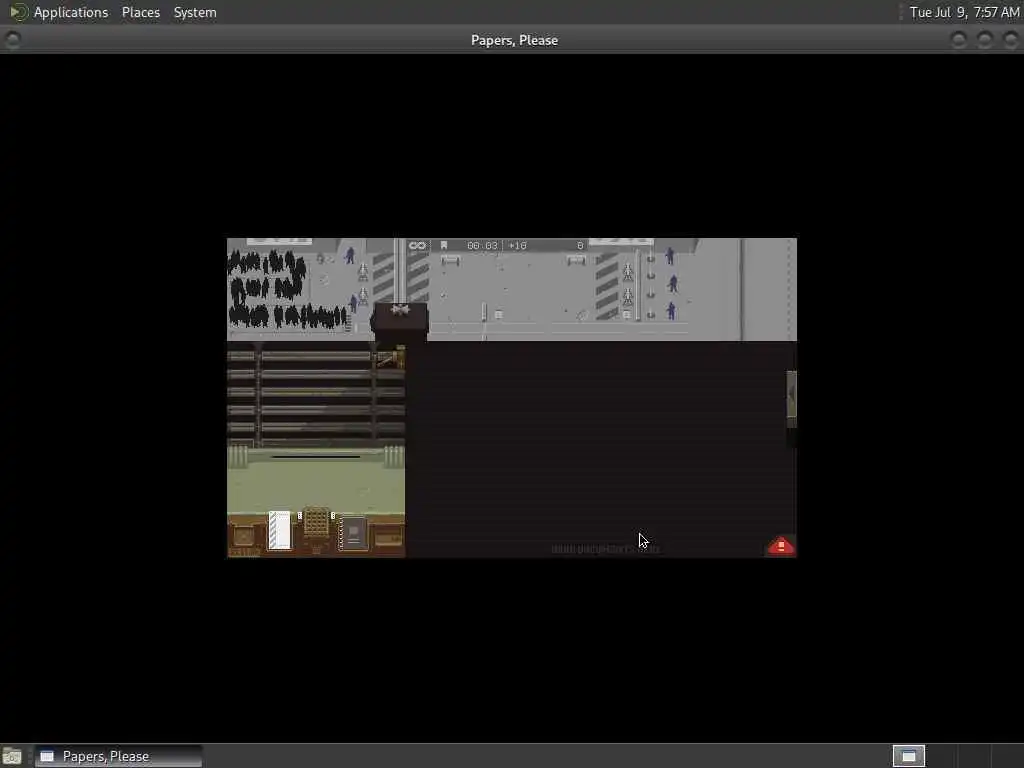Viewport: 1024px width, 768px height.
Task: Open the Applications menu
Action: tap(71, 12)
